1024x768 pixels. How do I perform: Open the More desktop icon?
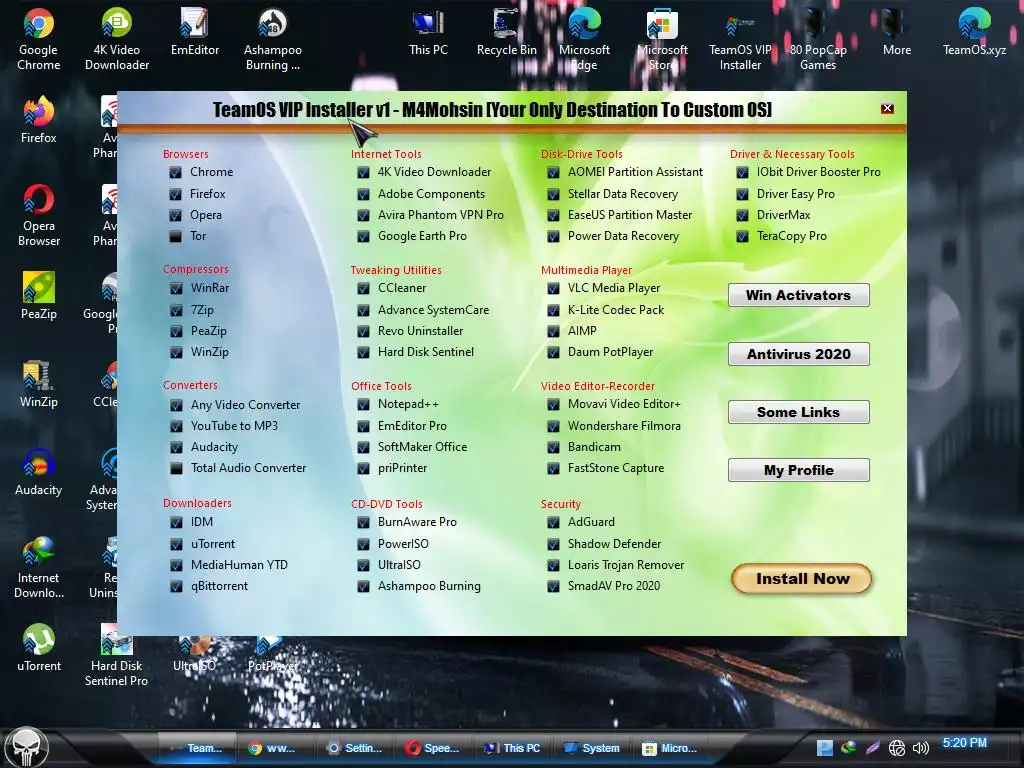coord(897,33)
